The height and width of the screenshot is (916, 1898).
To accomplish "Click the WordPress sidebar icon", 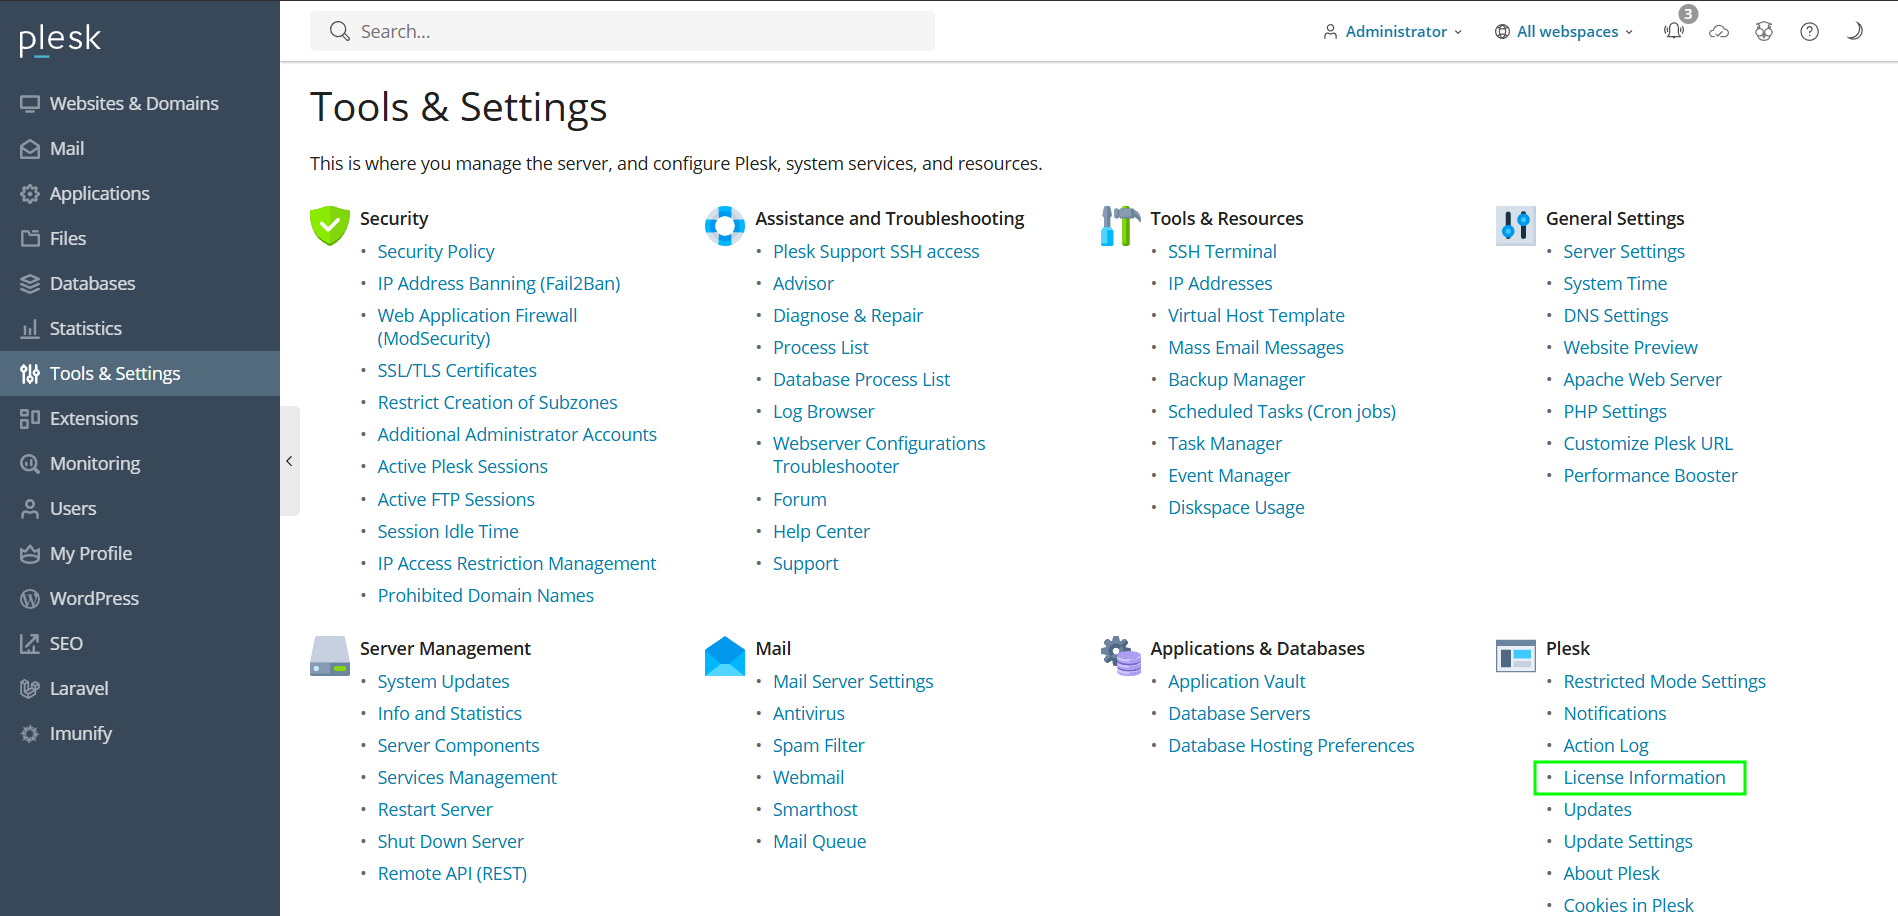I will (29, 598).
